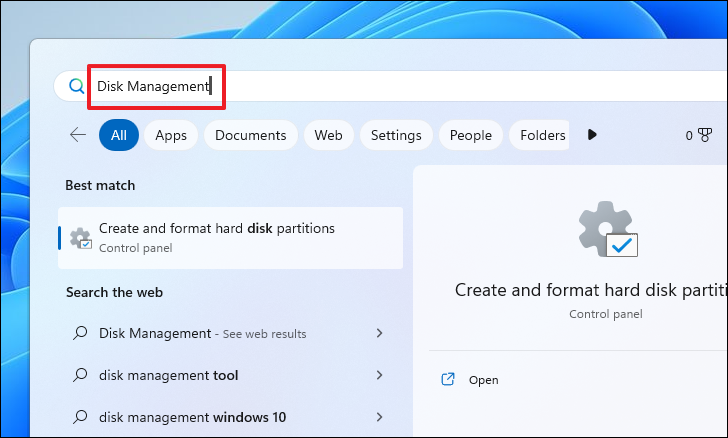The height and width of the screenshot is (438, 728).
Task: Click Disk Management - See web results suggestion
Action: 230,333
